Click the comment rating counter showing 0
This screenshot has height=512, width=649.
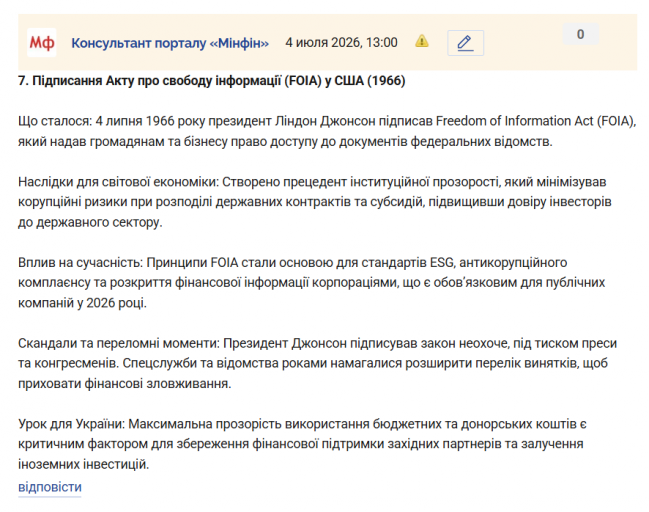click(x=580, y=34)
